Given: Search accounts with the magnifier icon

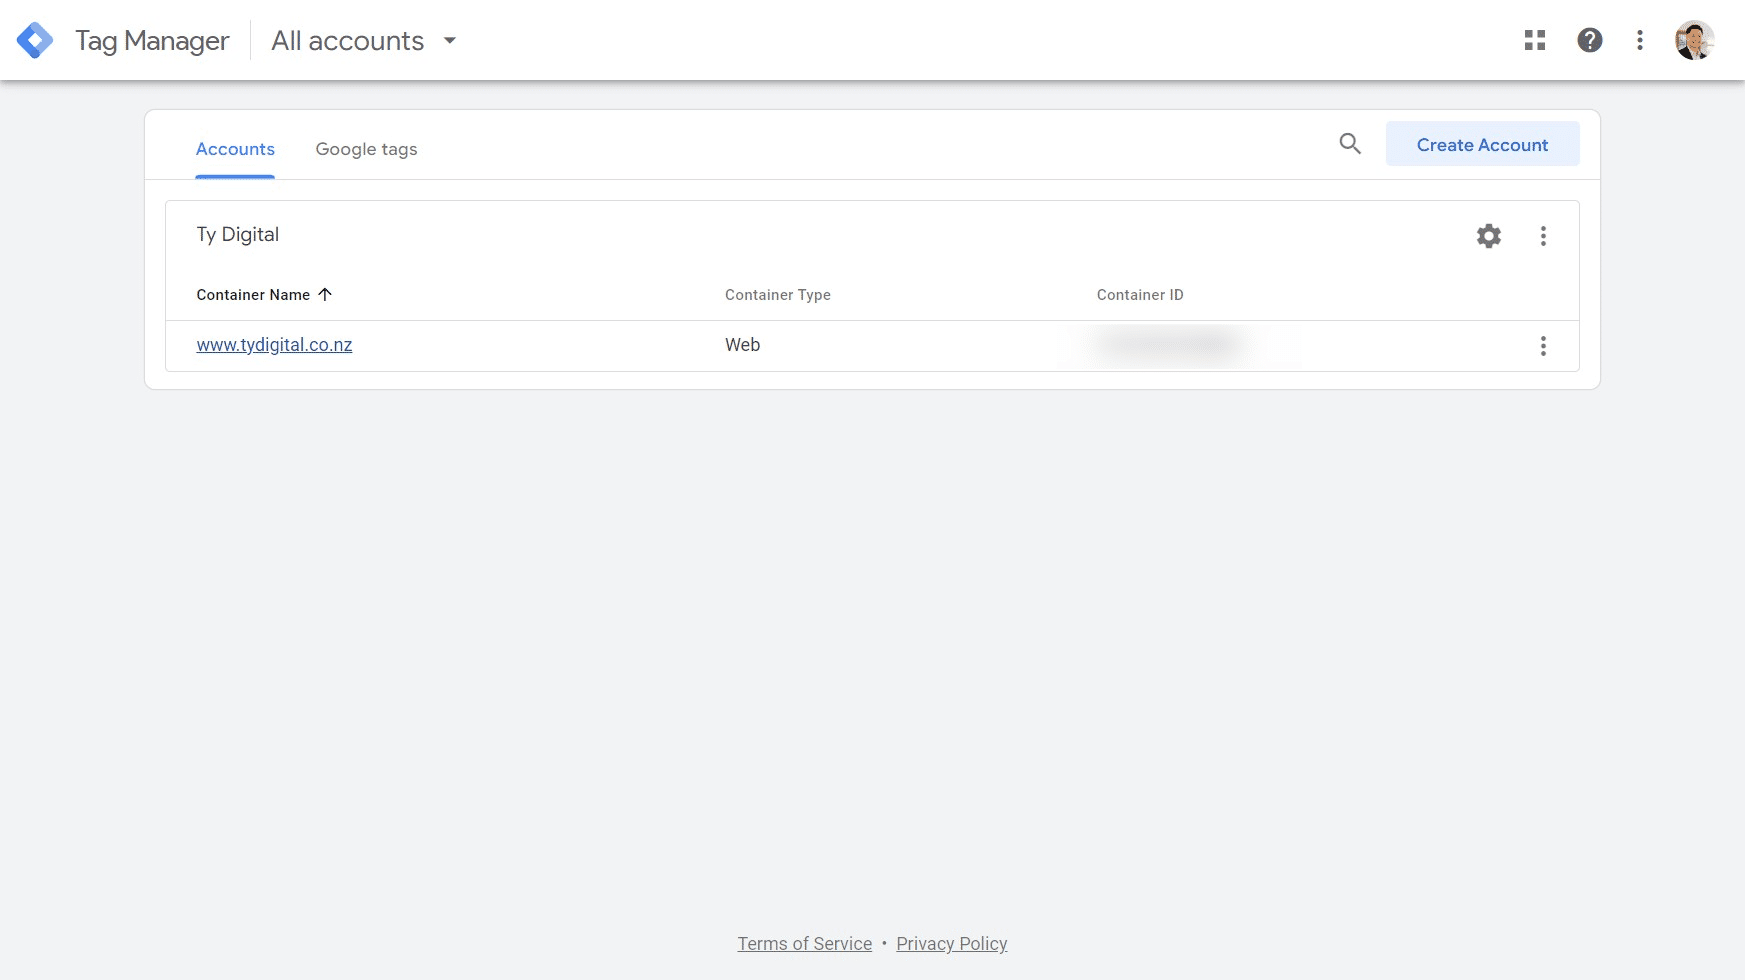Looking at the screenshot, I should (1350, 144).
